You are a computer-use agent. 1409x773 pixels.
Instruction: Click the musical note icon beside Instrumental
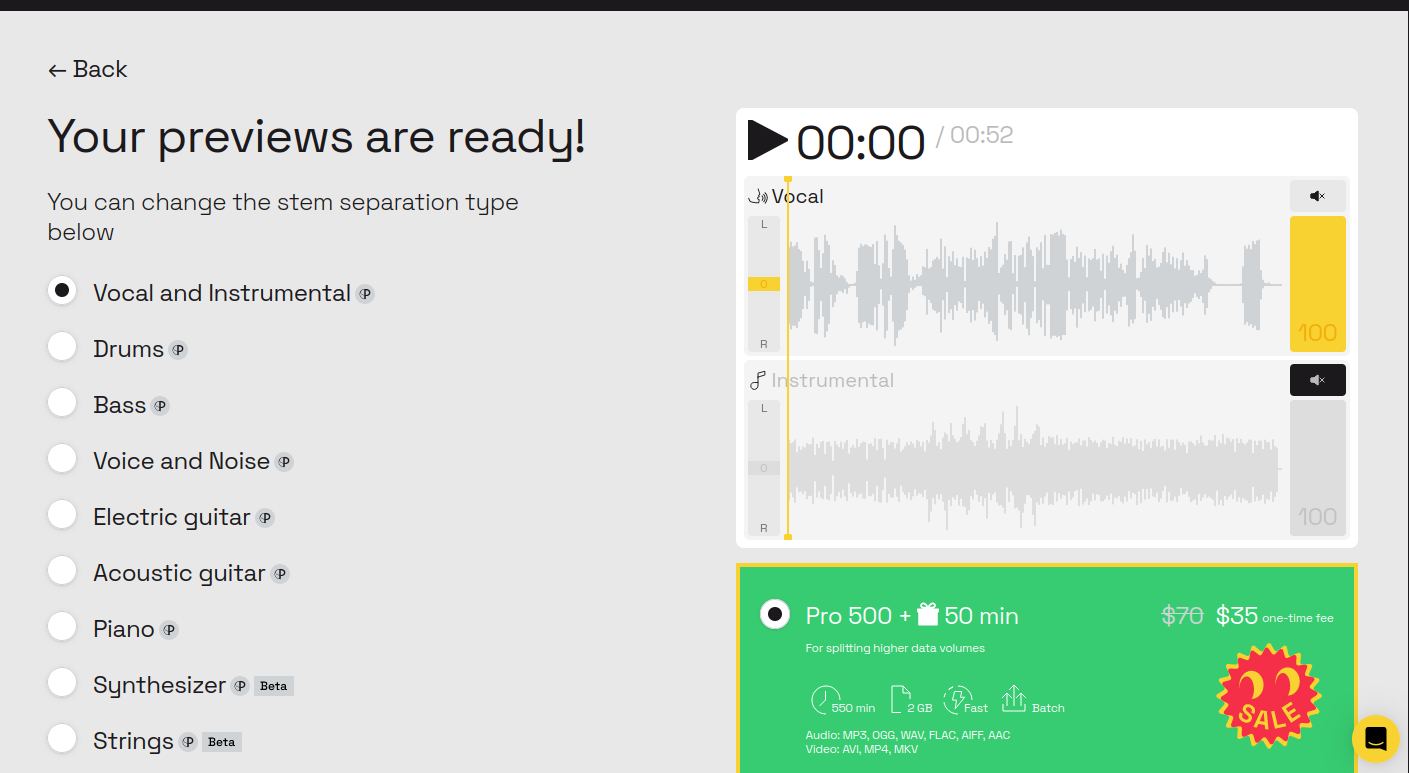757,379
